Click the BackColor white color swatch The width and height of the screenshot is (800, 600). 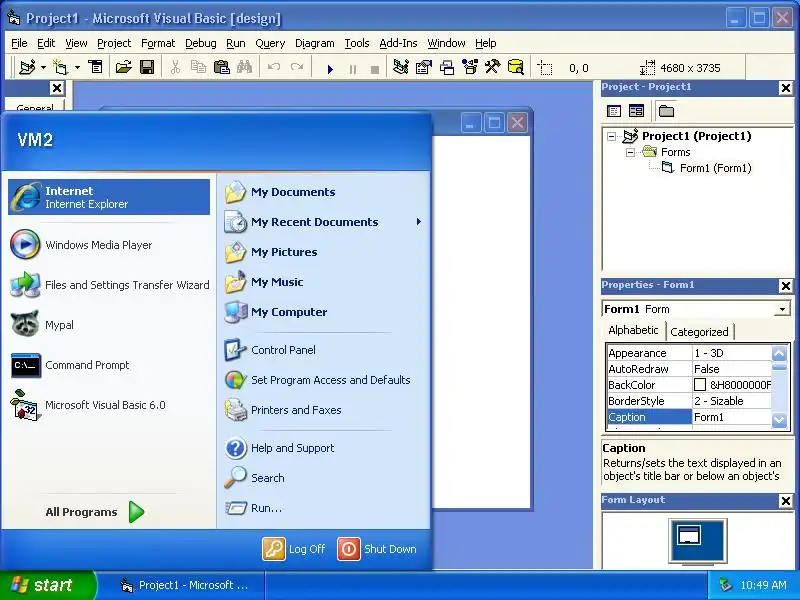pos(700,385)
